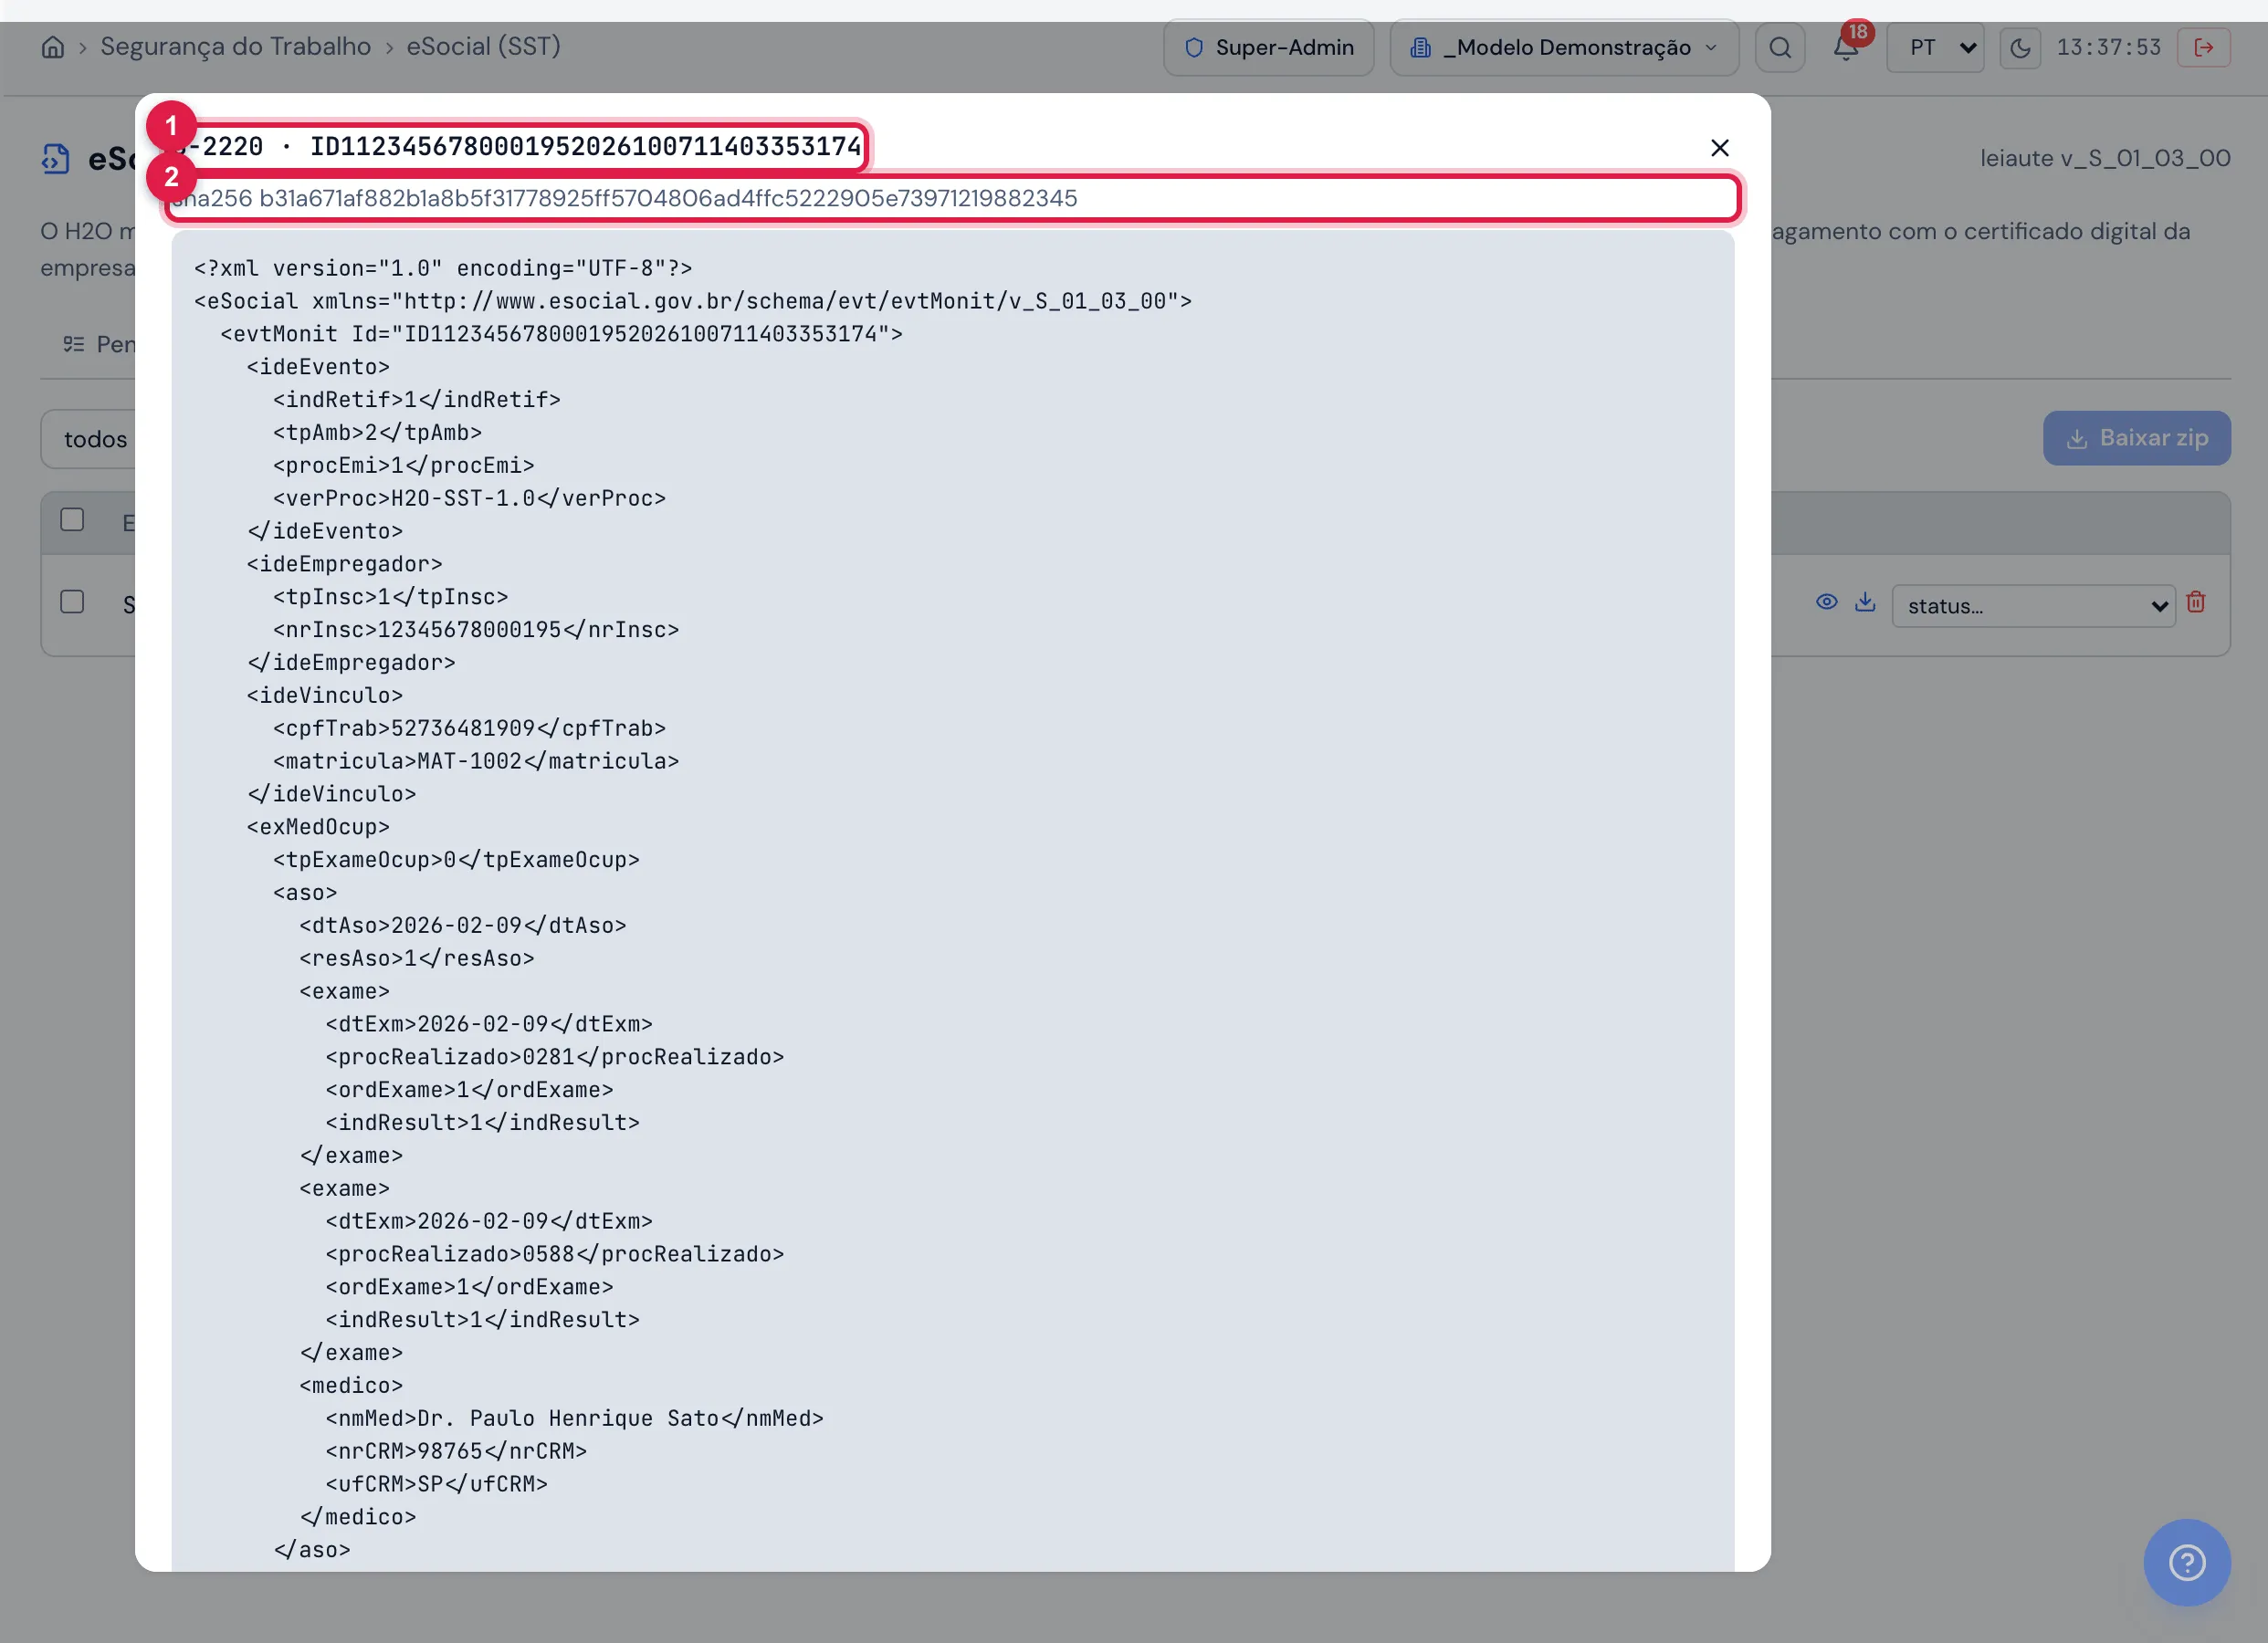This screenshot has height=1643, width=2268.
Task: Click the nmMed Dr. Paulo Henrique Sato line
Action: 574,1418
